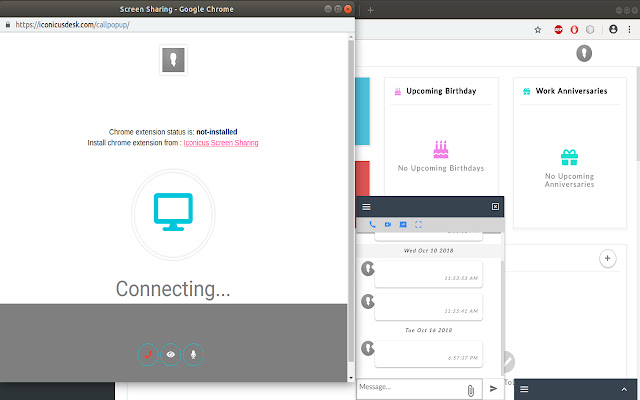The height and width of the screenshot is (400, 640).
Task: Click the 11:55:41 AM chat message
Action: pos(429,307)
